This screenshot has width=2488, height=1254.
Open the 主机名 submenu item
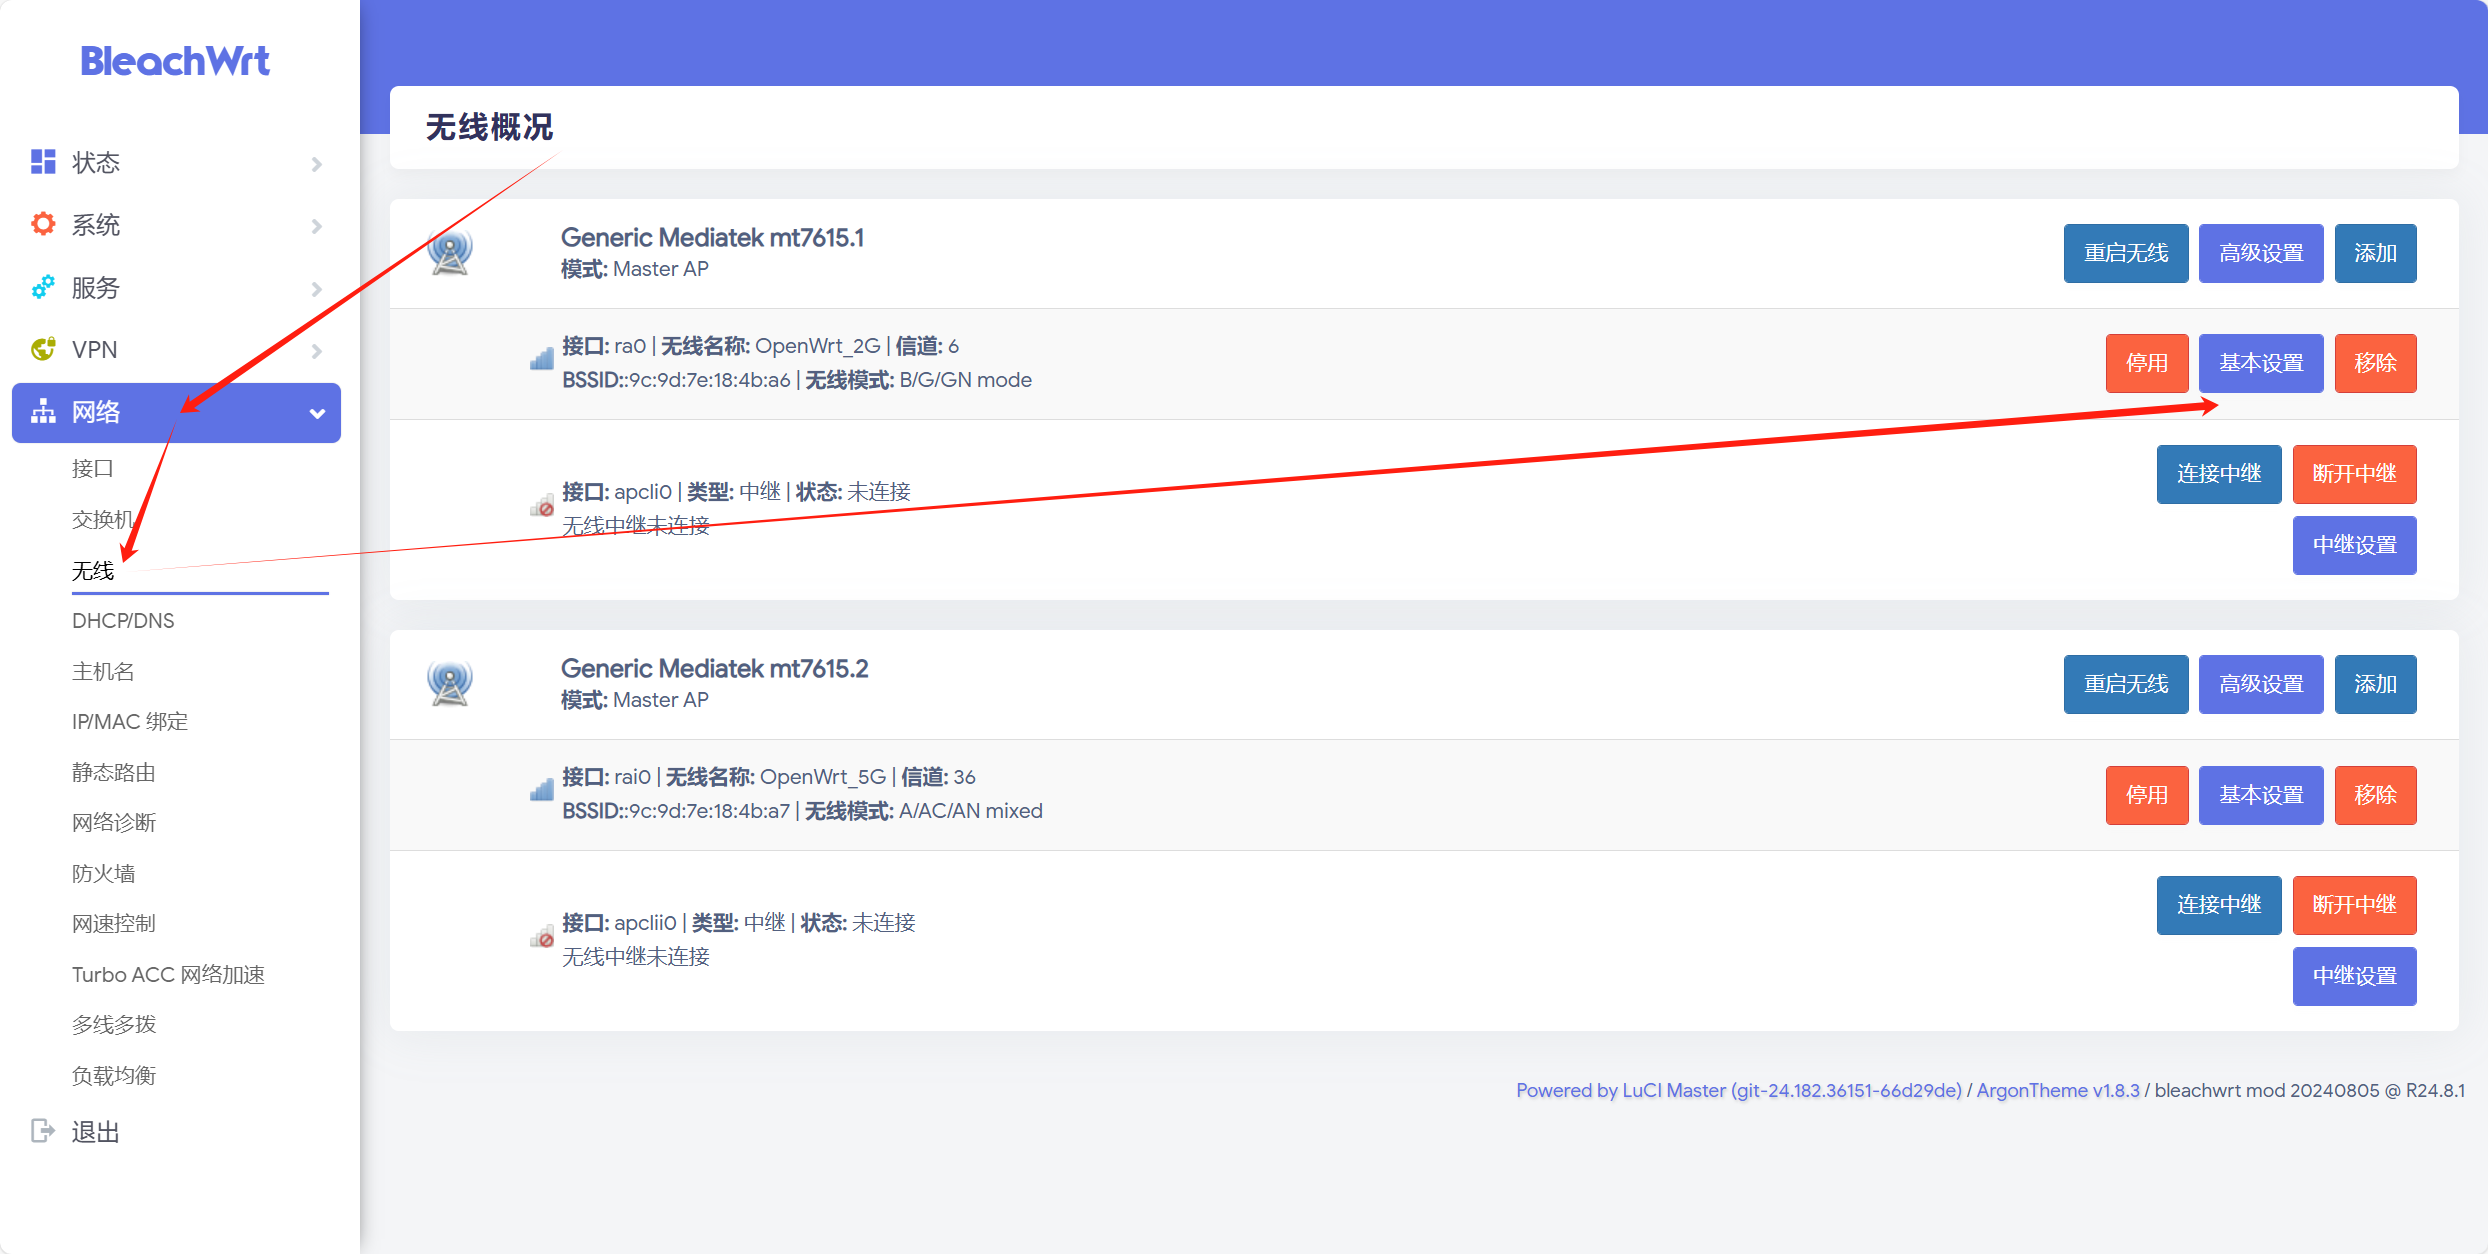(x=103, y=671)
